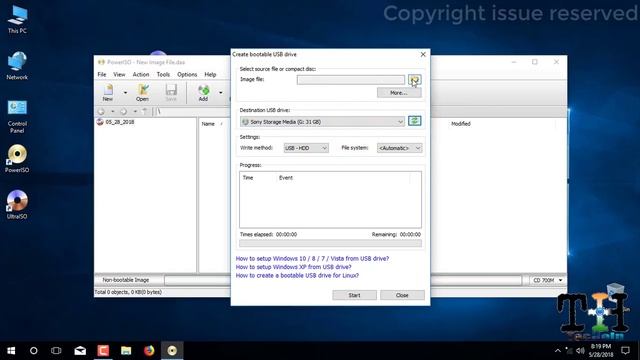Open the Help menu in PowerISO

point(210,74)
